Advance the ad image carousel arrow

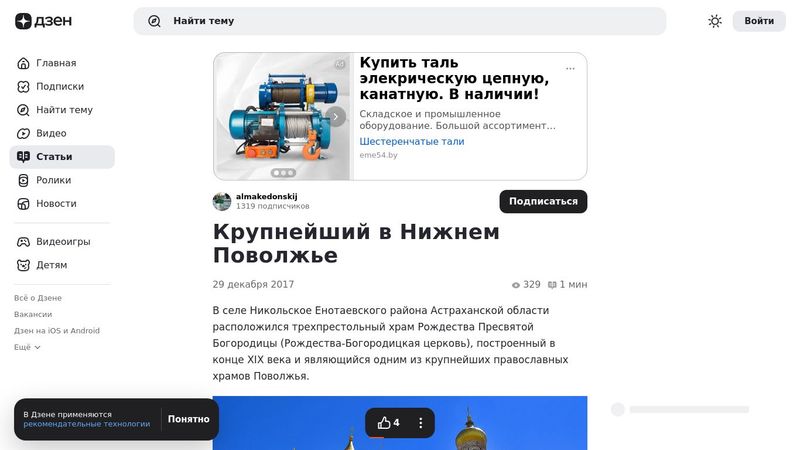[x=335, y=116]
